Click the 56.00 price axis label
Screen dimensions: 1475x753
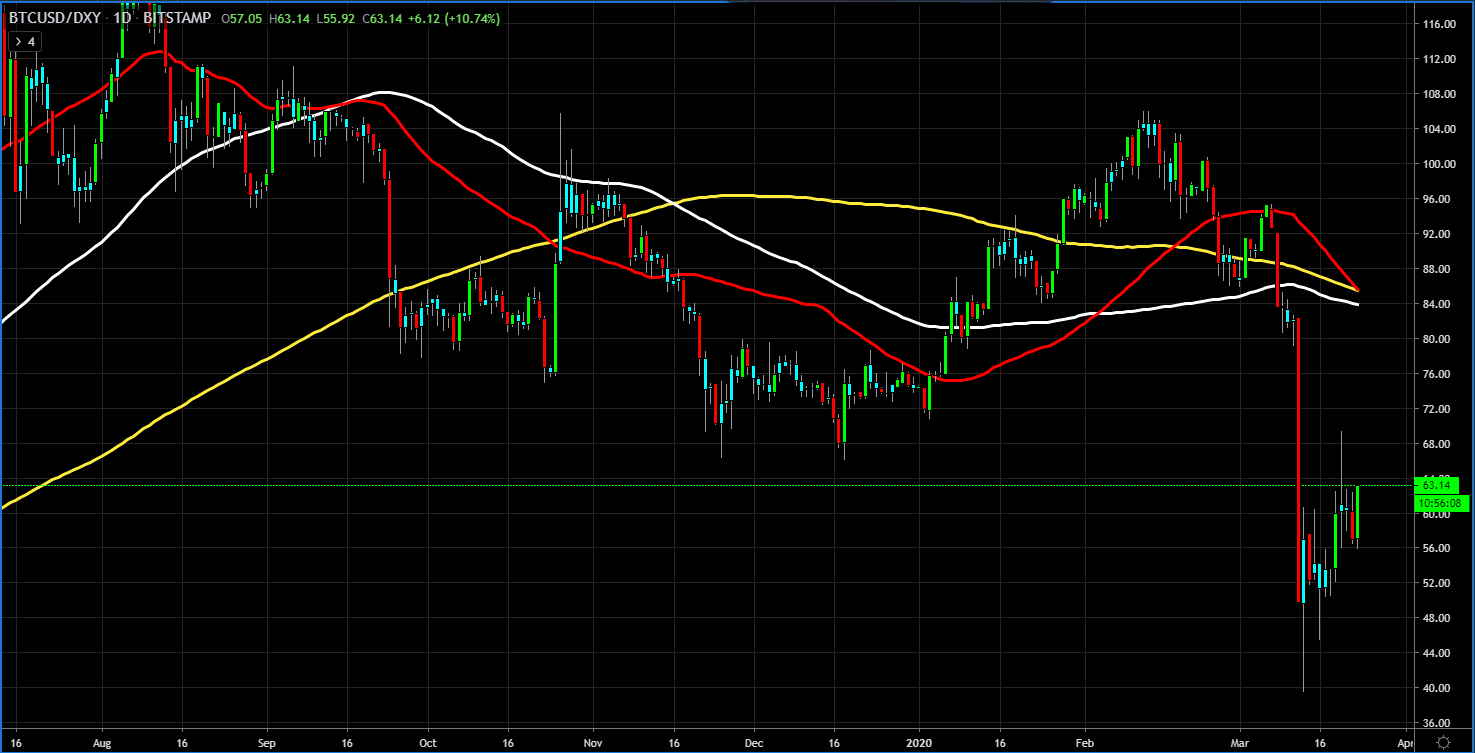tap(1437, 549)
